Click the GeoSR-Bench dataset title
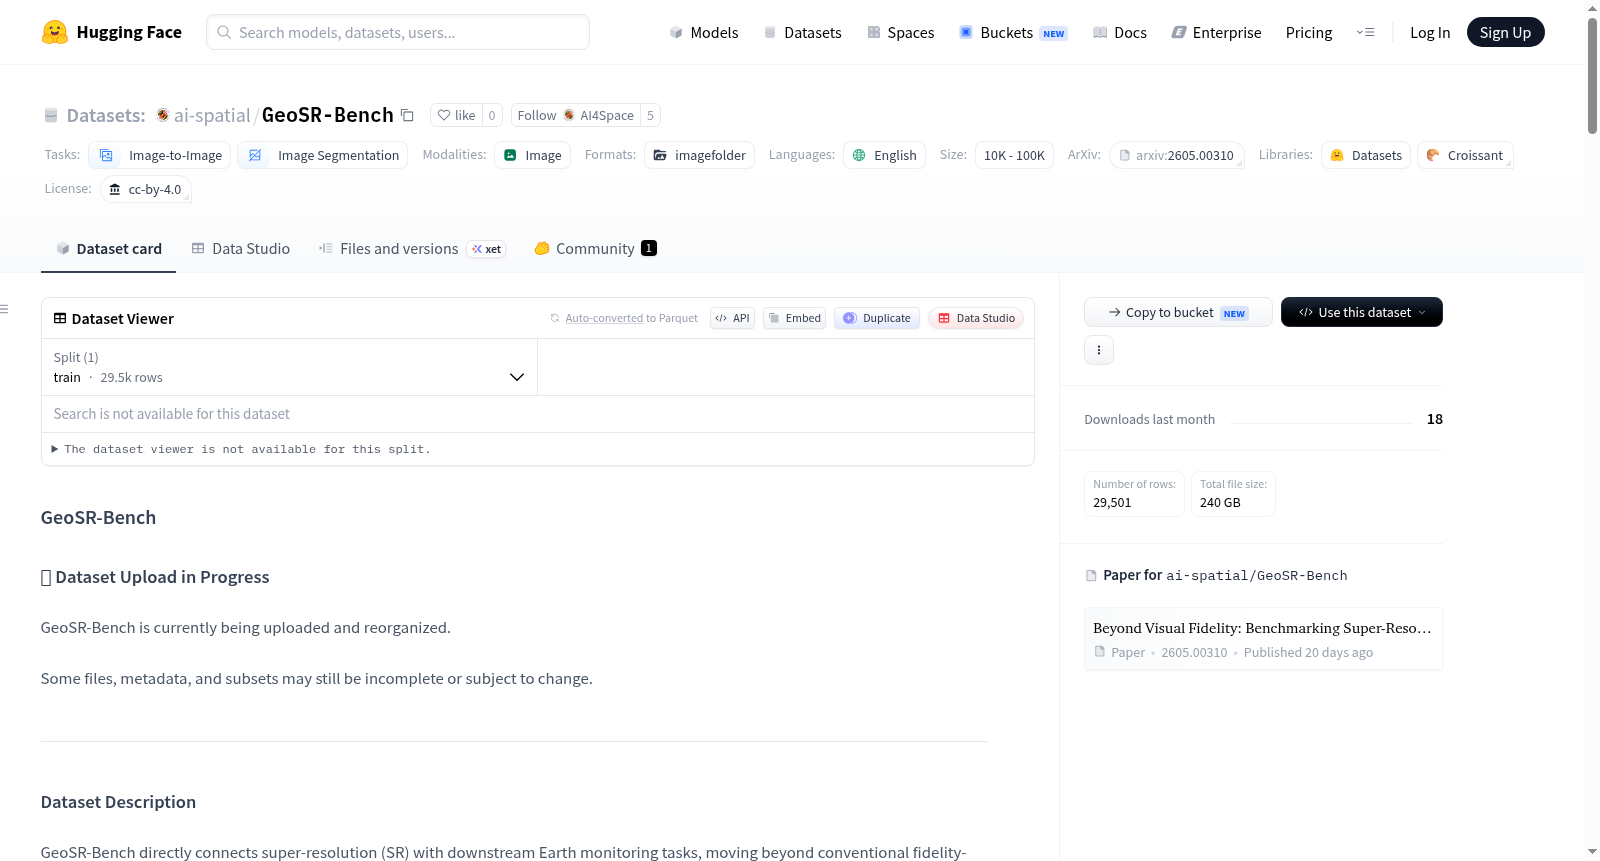 (x=328, y=115)
